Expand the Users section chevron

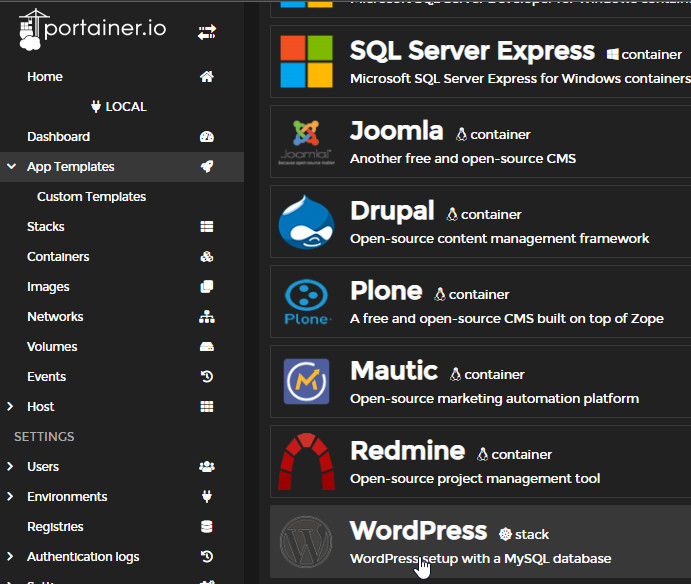[x=11, y=467]
